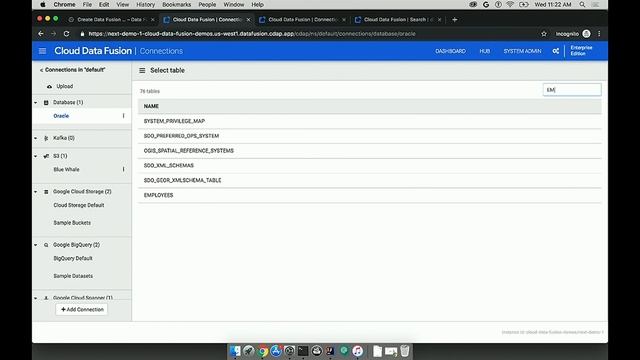Open the Bookmarks menu

176,4
